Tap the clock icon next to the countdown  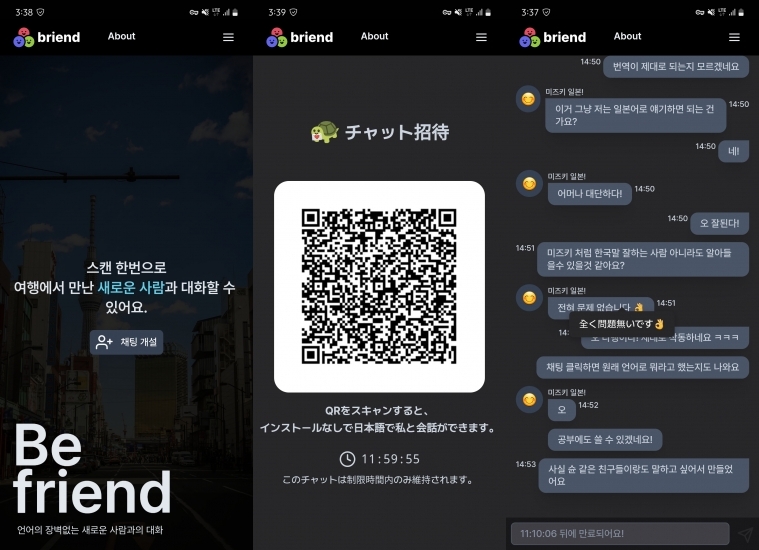(x=347, y=459)
